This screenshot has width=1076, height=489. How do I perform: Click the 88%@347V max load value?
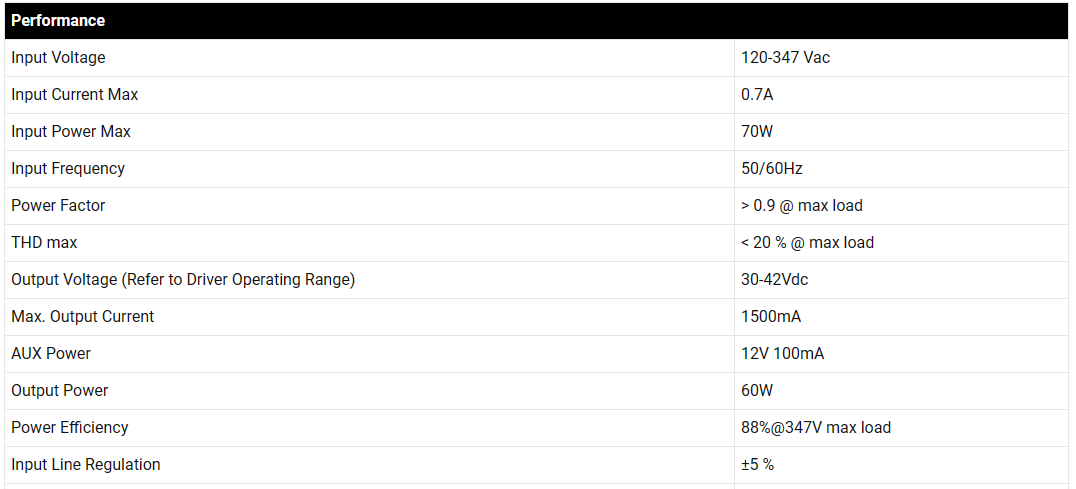(x=815, y=428)
